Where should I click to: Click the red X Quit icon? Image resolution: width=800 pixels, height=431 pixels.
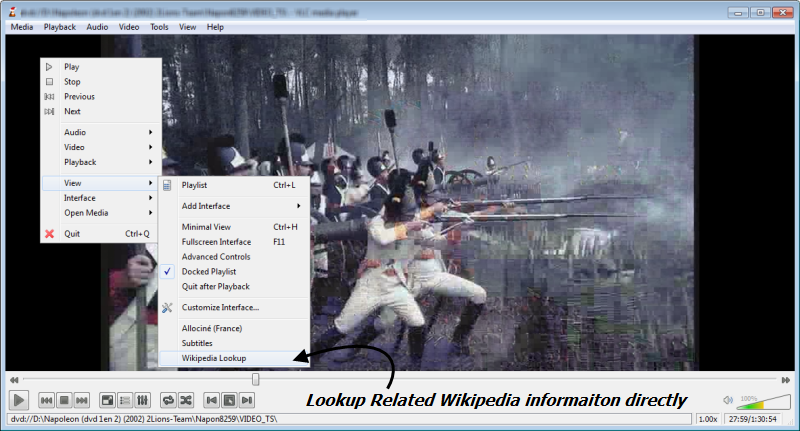coord(49,234)
